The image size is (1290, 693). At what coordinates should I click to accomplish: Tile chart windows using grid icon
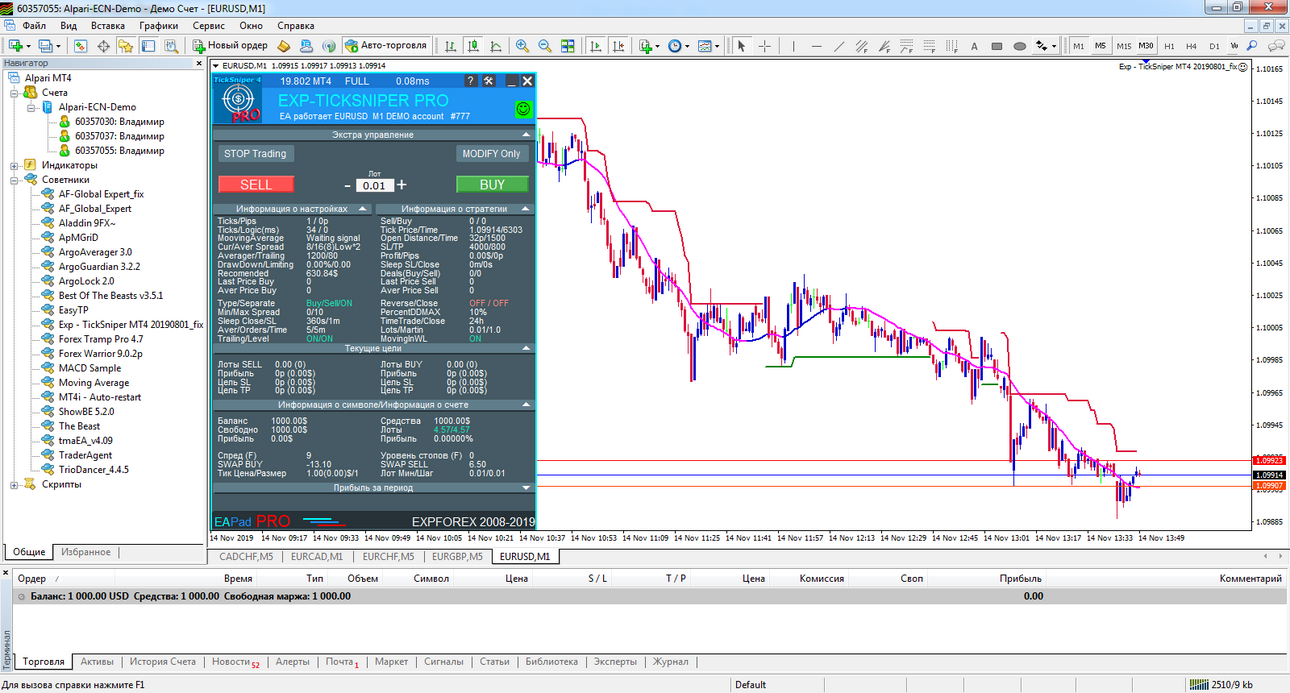pyautogui.click(x=568, y=46)
